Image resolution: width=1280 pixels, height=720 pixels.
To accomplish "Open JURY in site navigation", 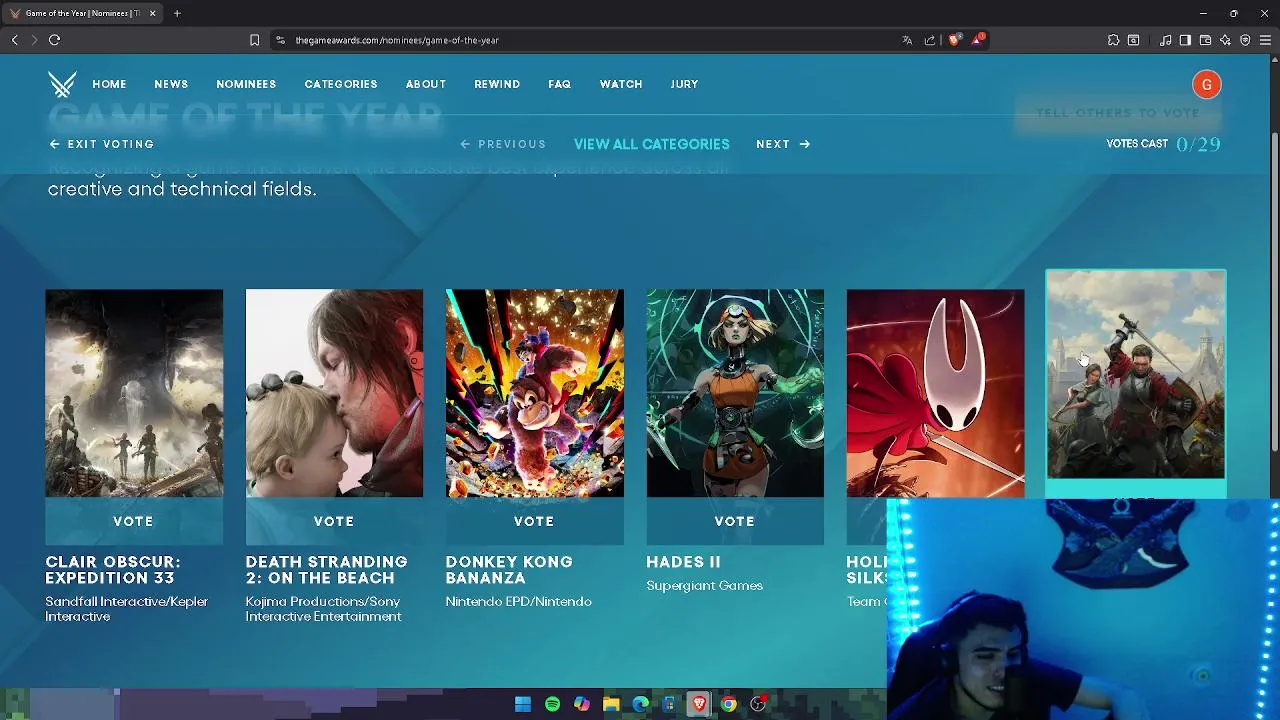I will pos(685,84).
